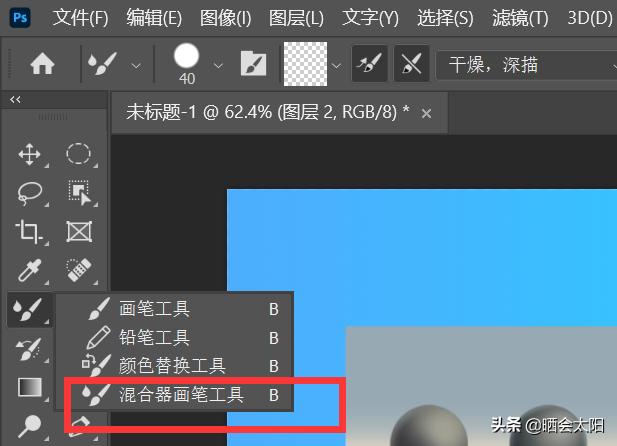
Task: Toggle the brush settings panel button
Action: 252,65
